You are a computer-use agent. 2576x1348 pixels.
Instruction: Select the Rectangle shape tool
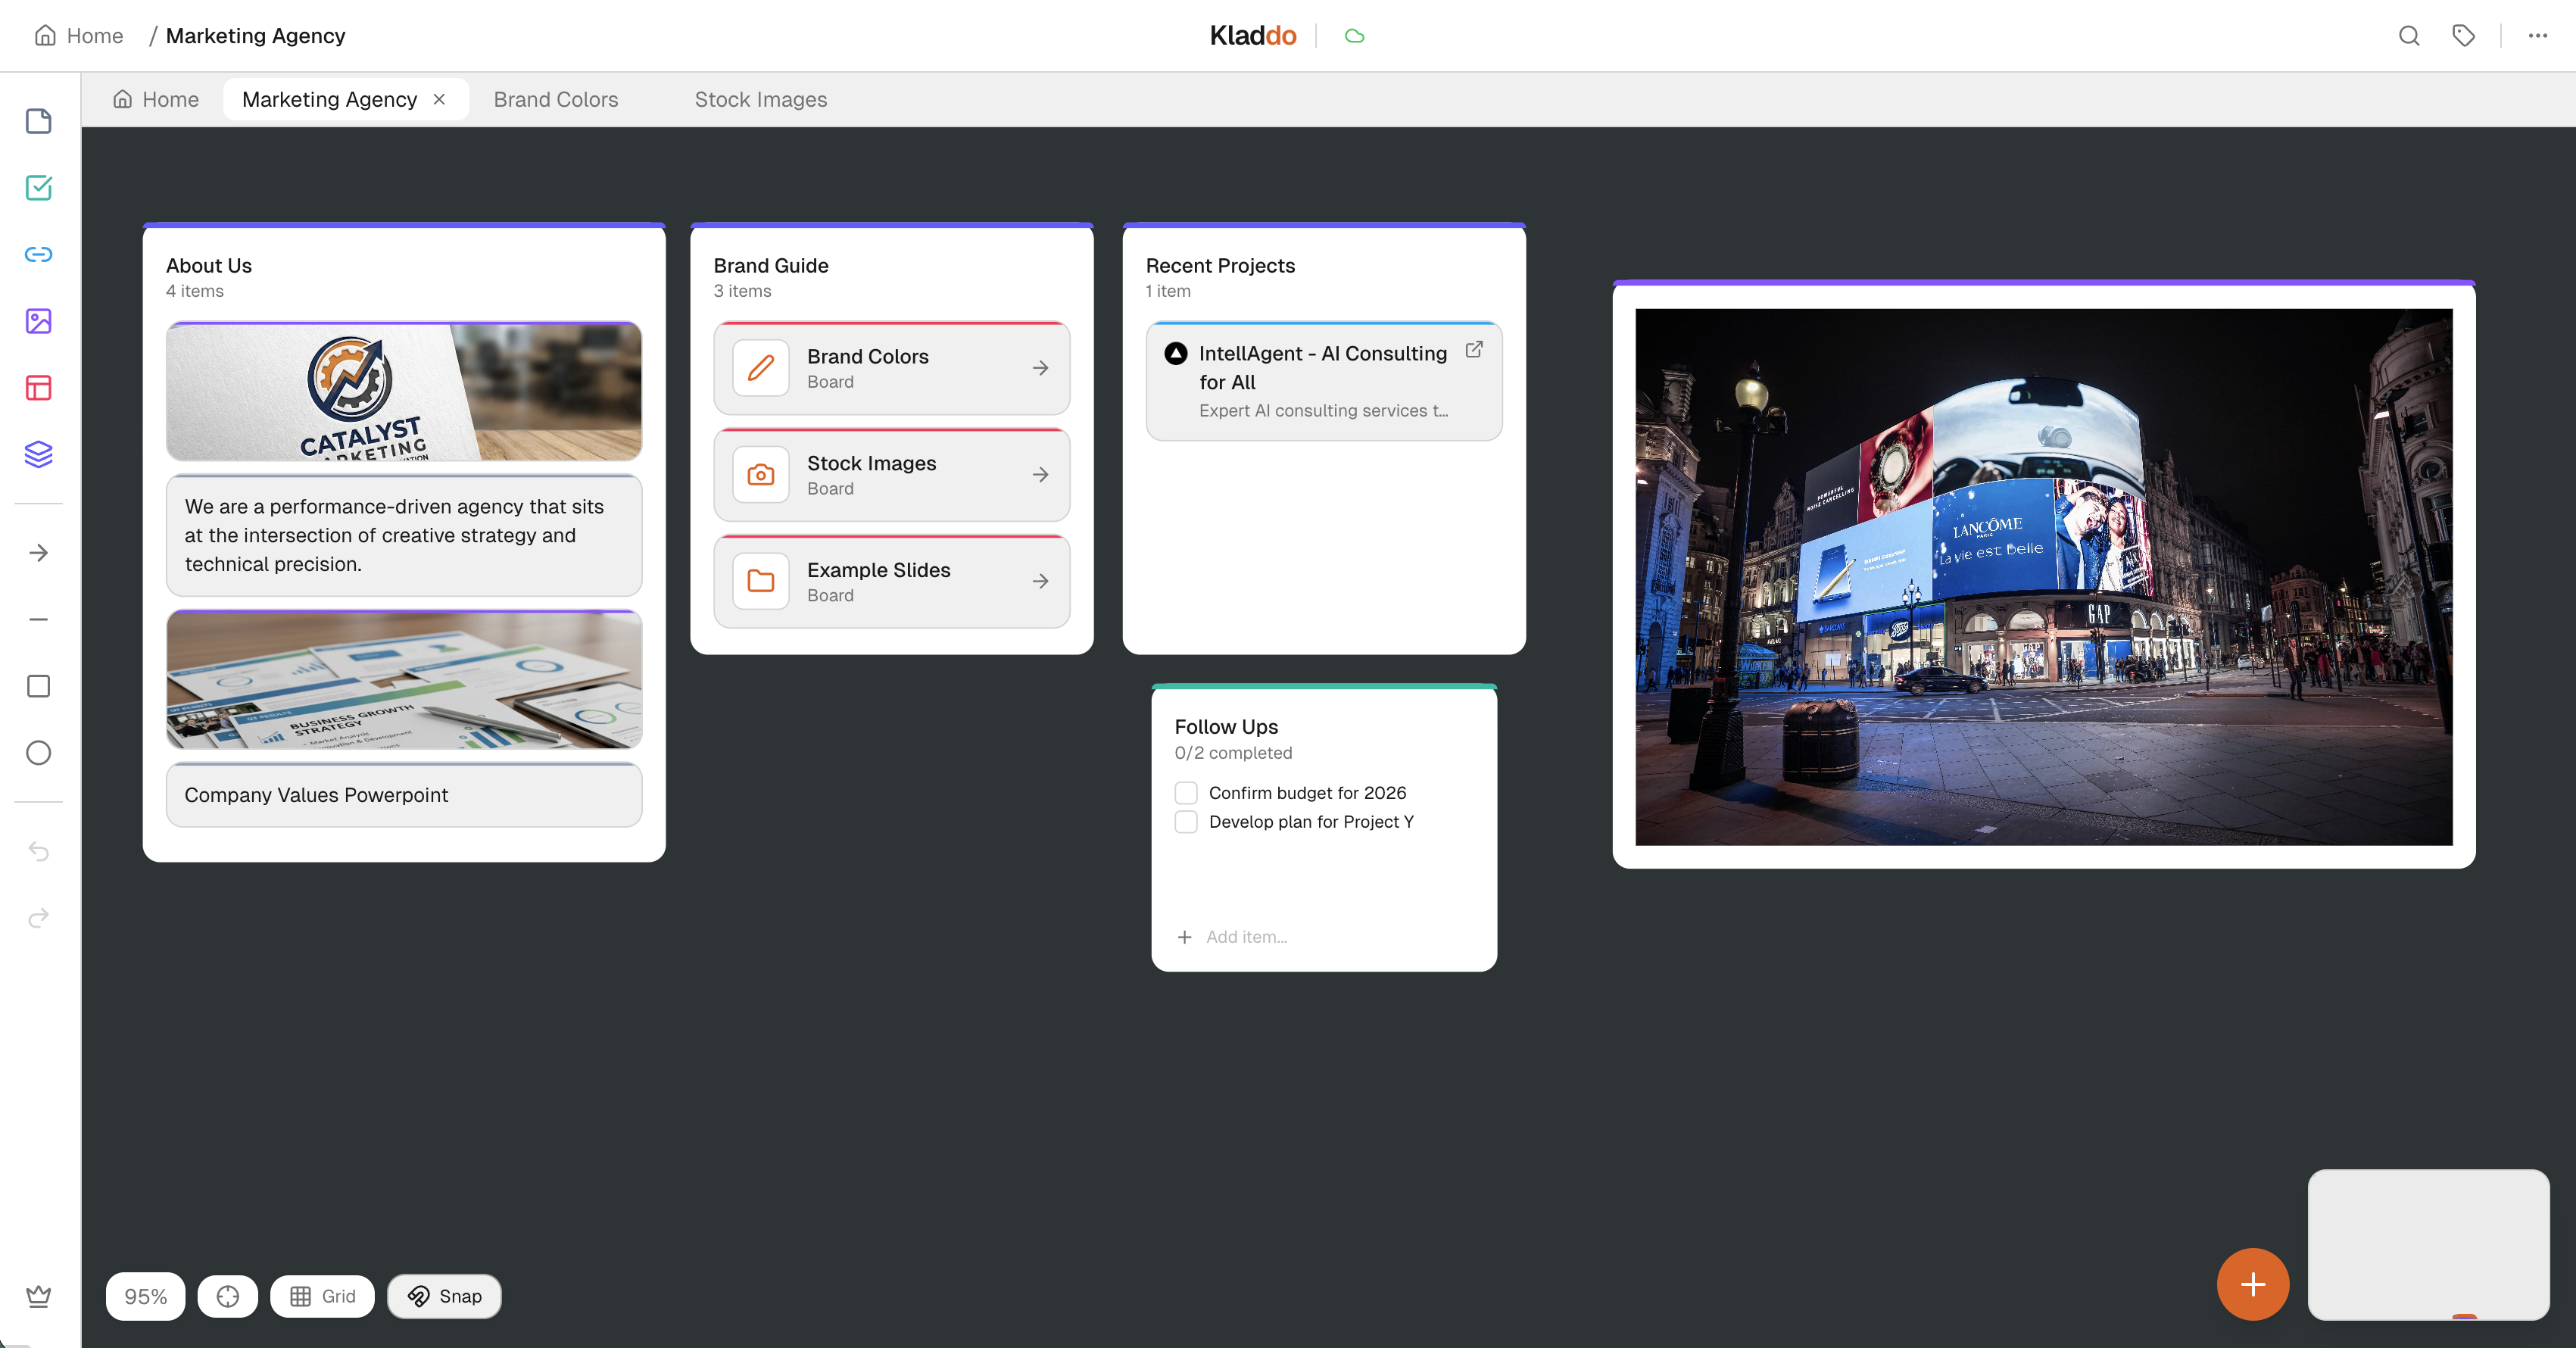click(x=38, y=685)
